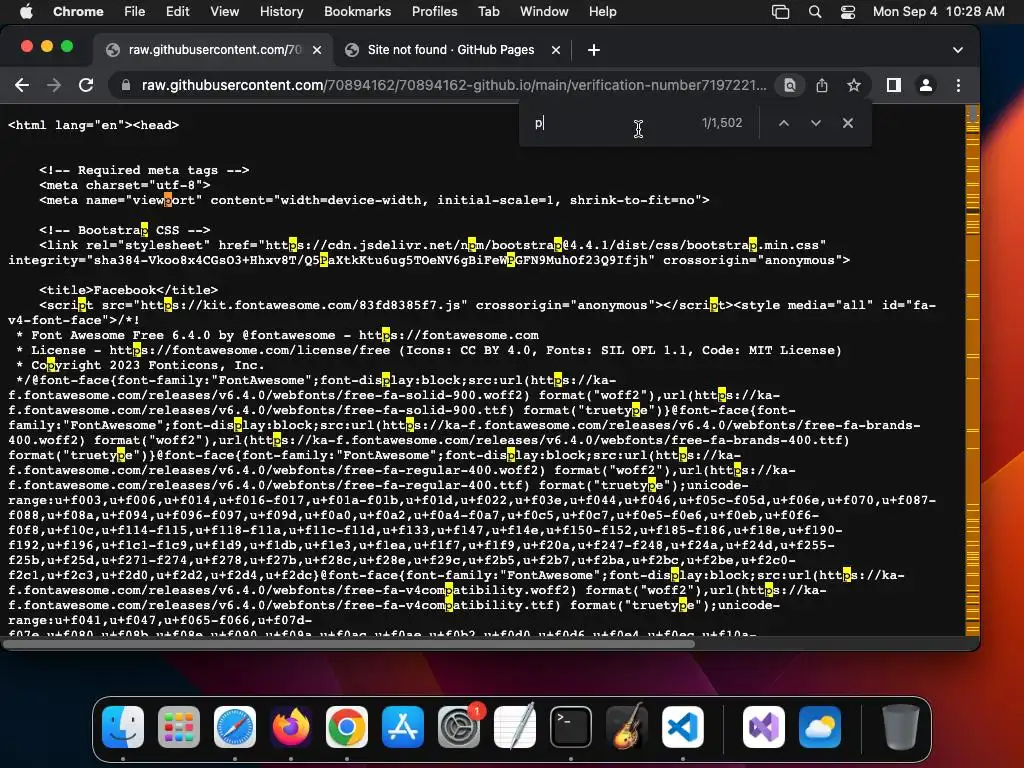Open Finder from the Dock

tap(123, 727)
